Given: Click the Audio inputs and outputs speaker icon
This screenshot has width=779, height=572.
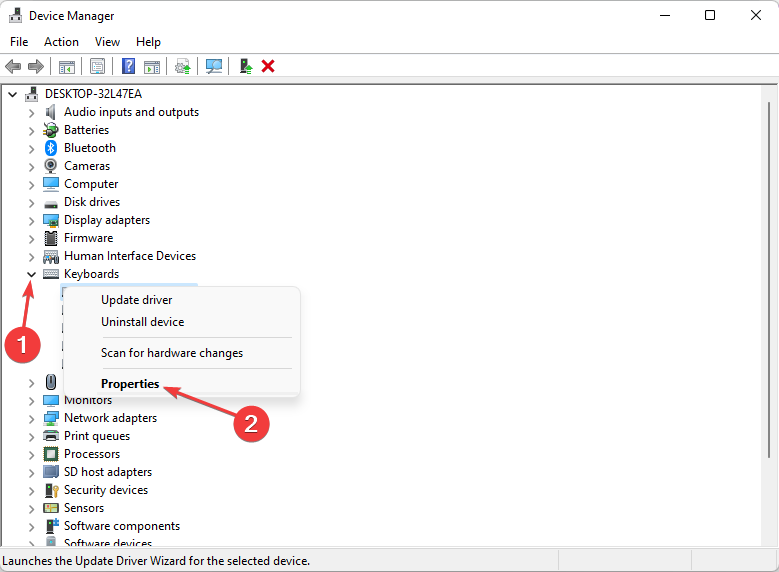Looking at the screenshot, I should (50, 112).
